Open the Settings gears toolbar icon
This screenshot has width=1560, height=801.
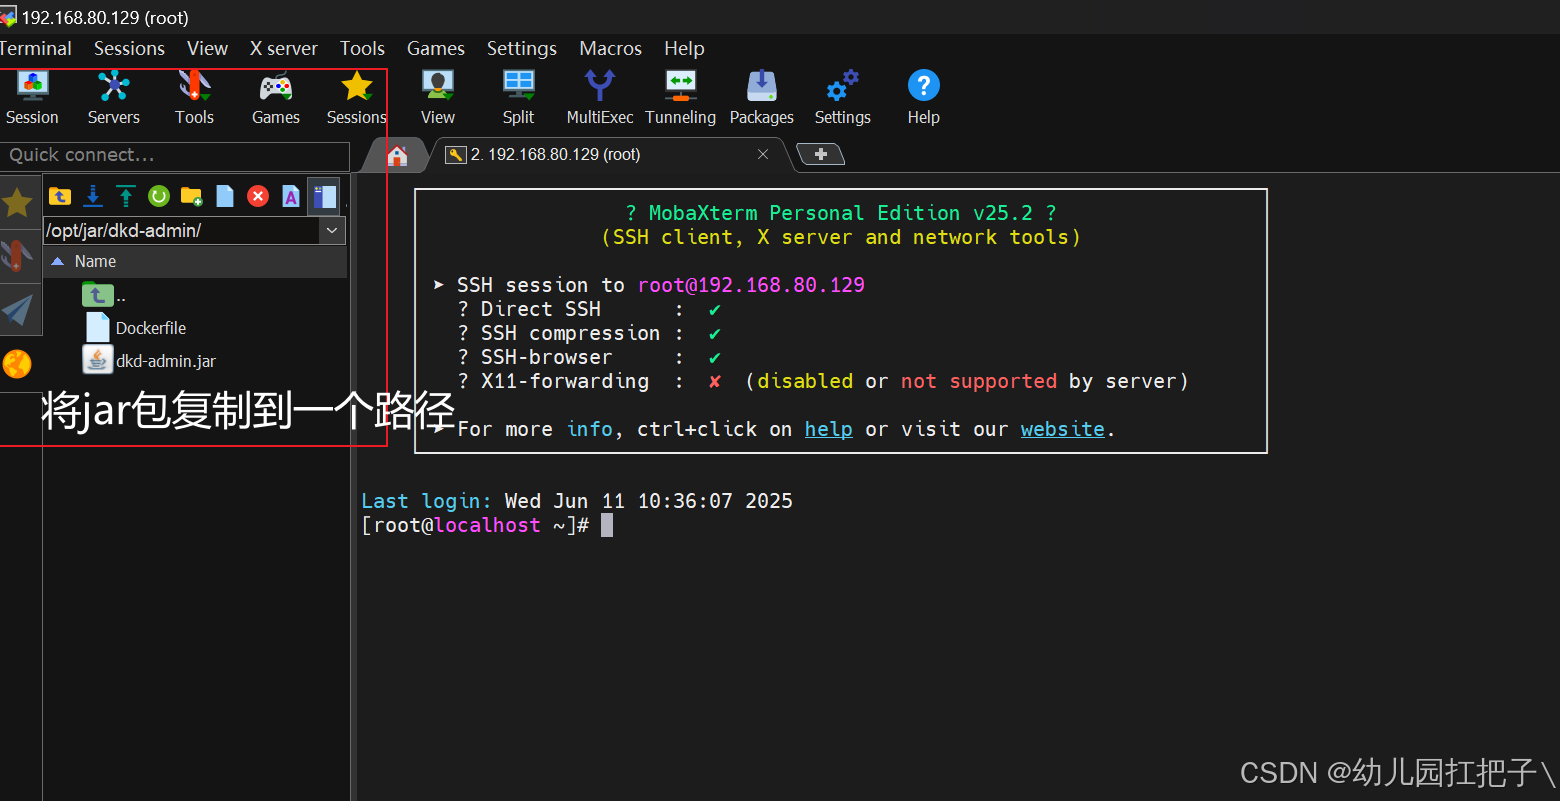843,98
